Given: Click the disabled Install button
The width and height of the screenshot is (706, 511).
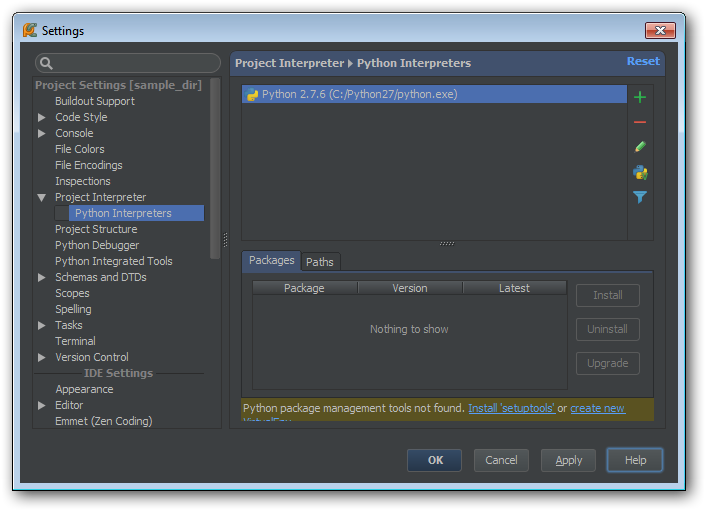Looking at the screenshot, I should tap(608, 295).
